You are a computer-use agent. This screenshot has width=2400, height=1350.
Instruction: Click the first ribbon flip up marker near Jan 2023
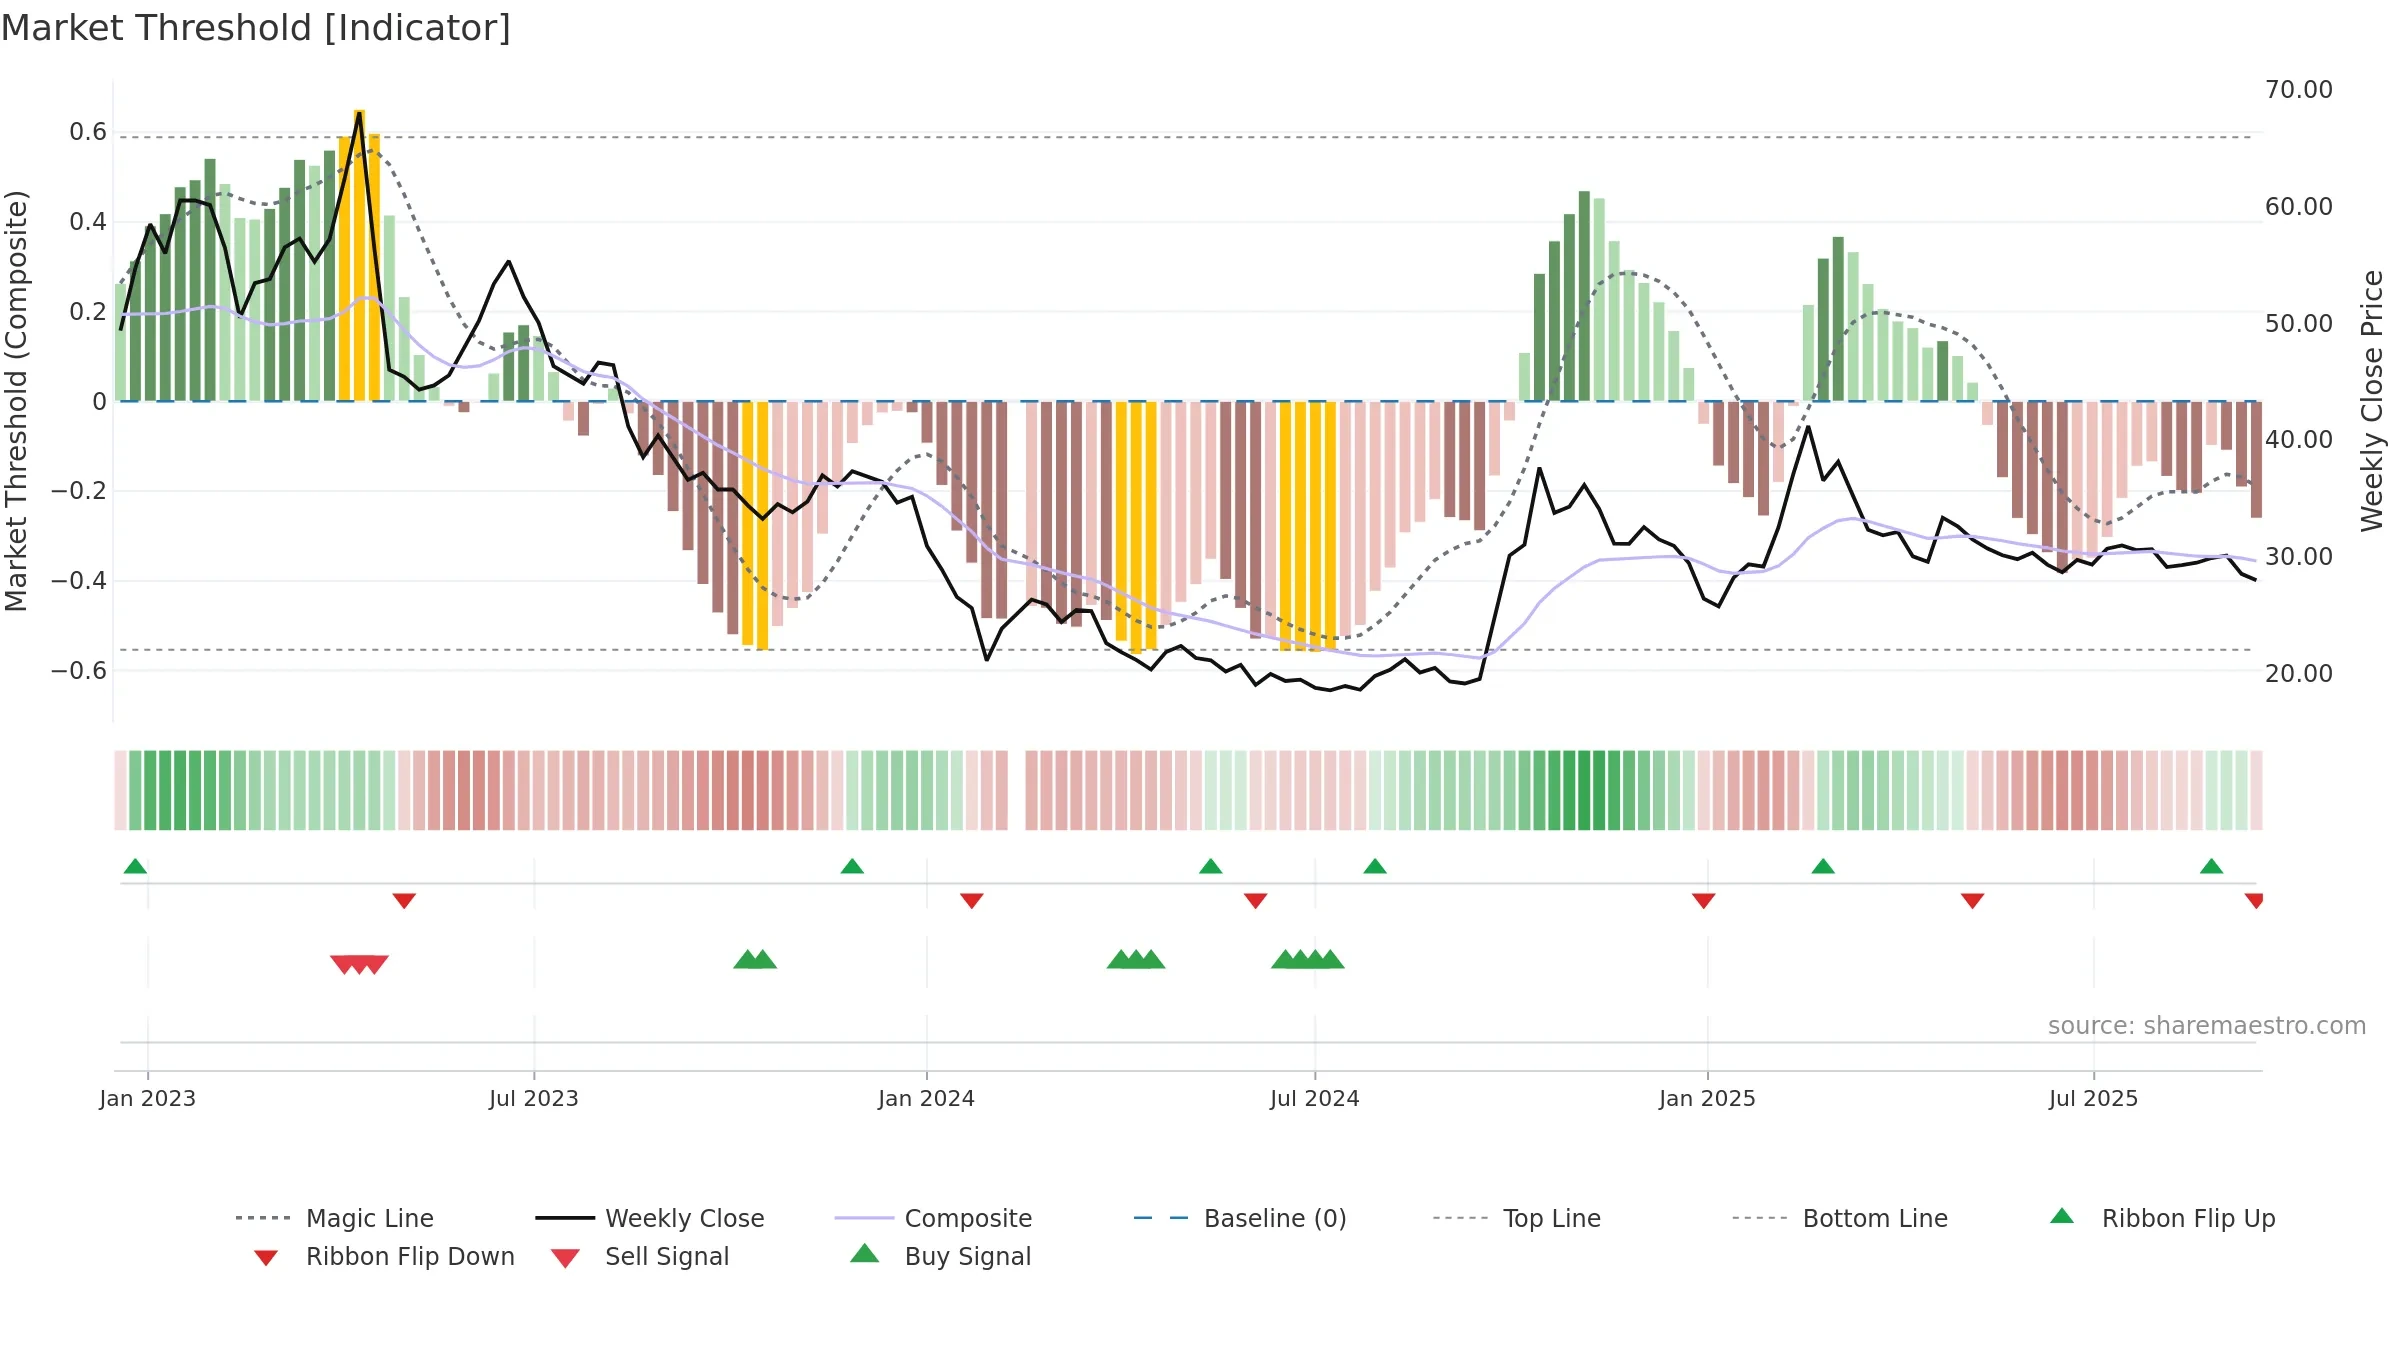click(x=135, y=866)
